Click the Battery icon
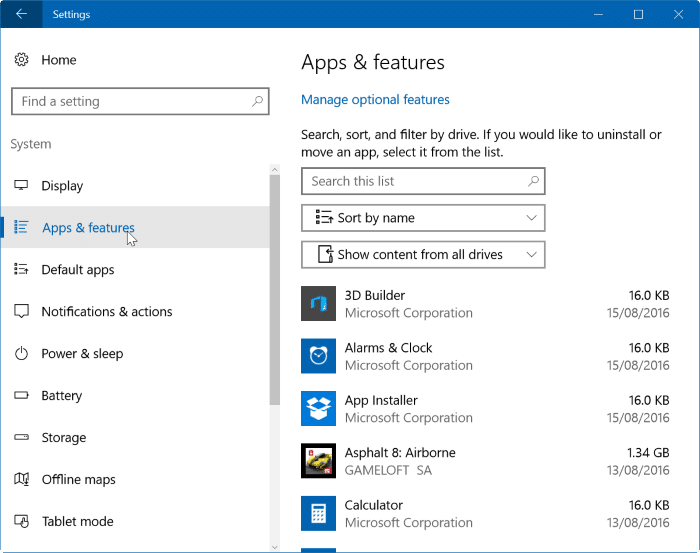This screenshot has height=553, width=700. pyautogui.click(x=21, y=395)
